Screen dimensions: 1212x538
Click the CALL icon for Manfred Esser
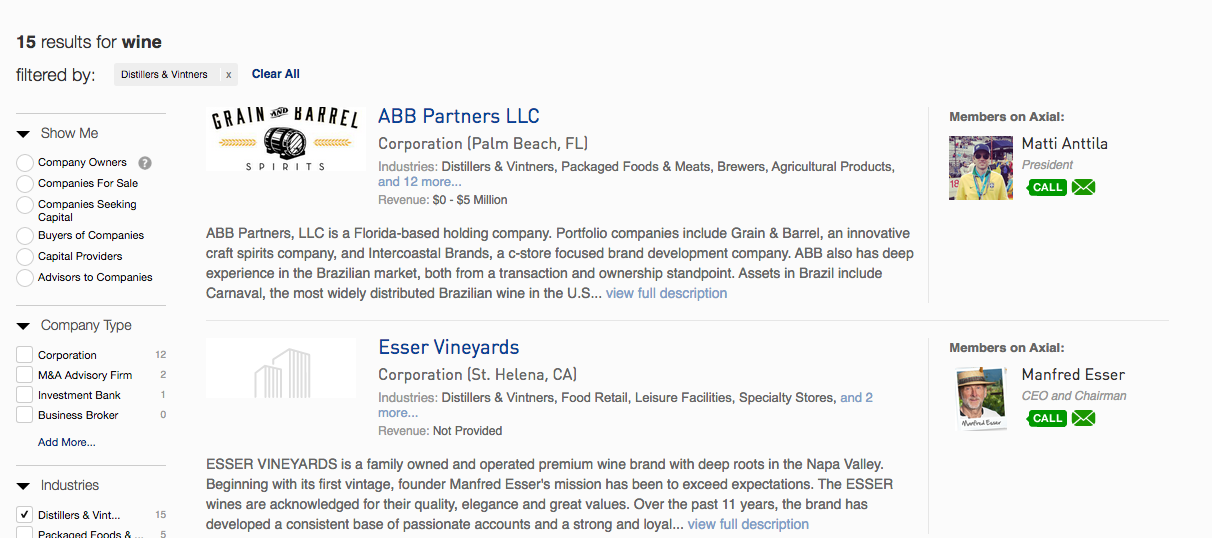click(x=1046, y=418)
